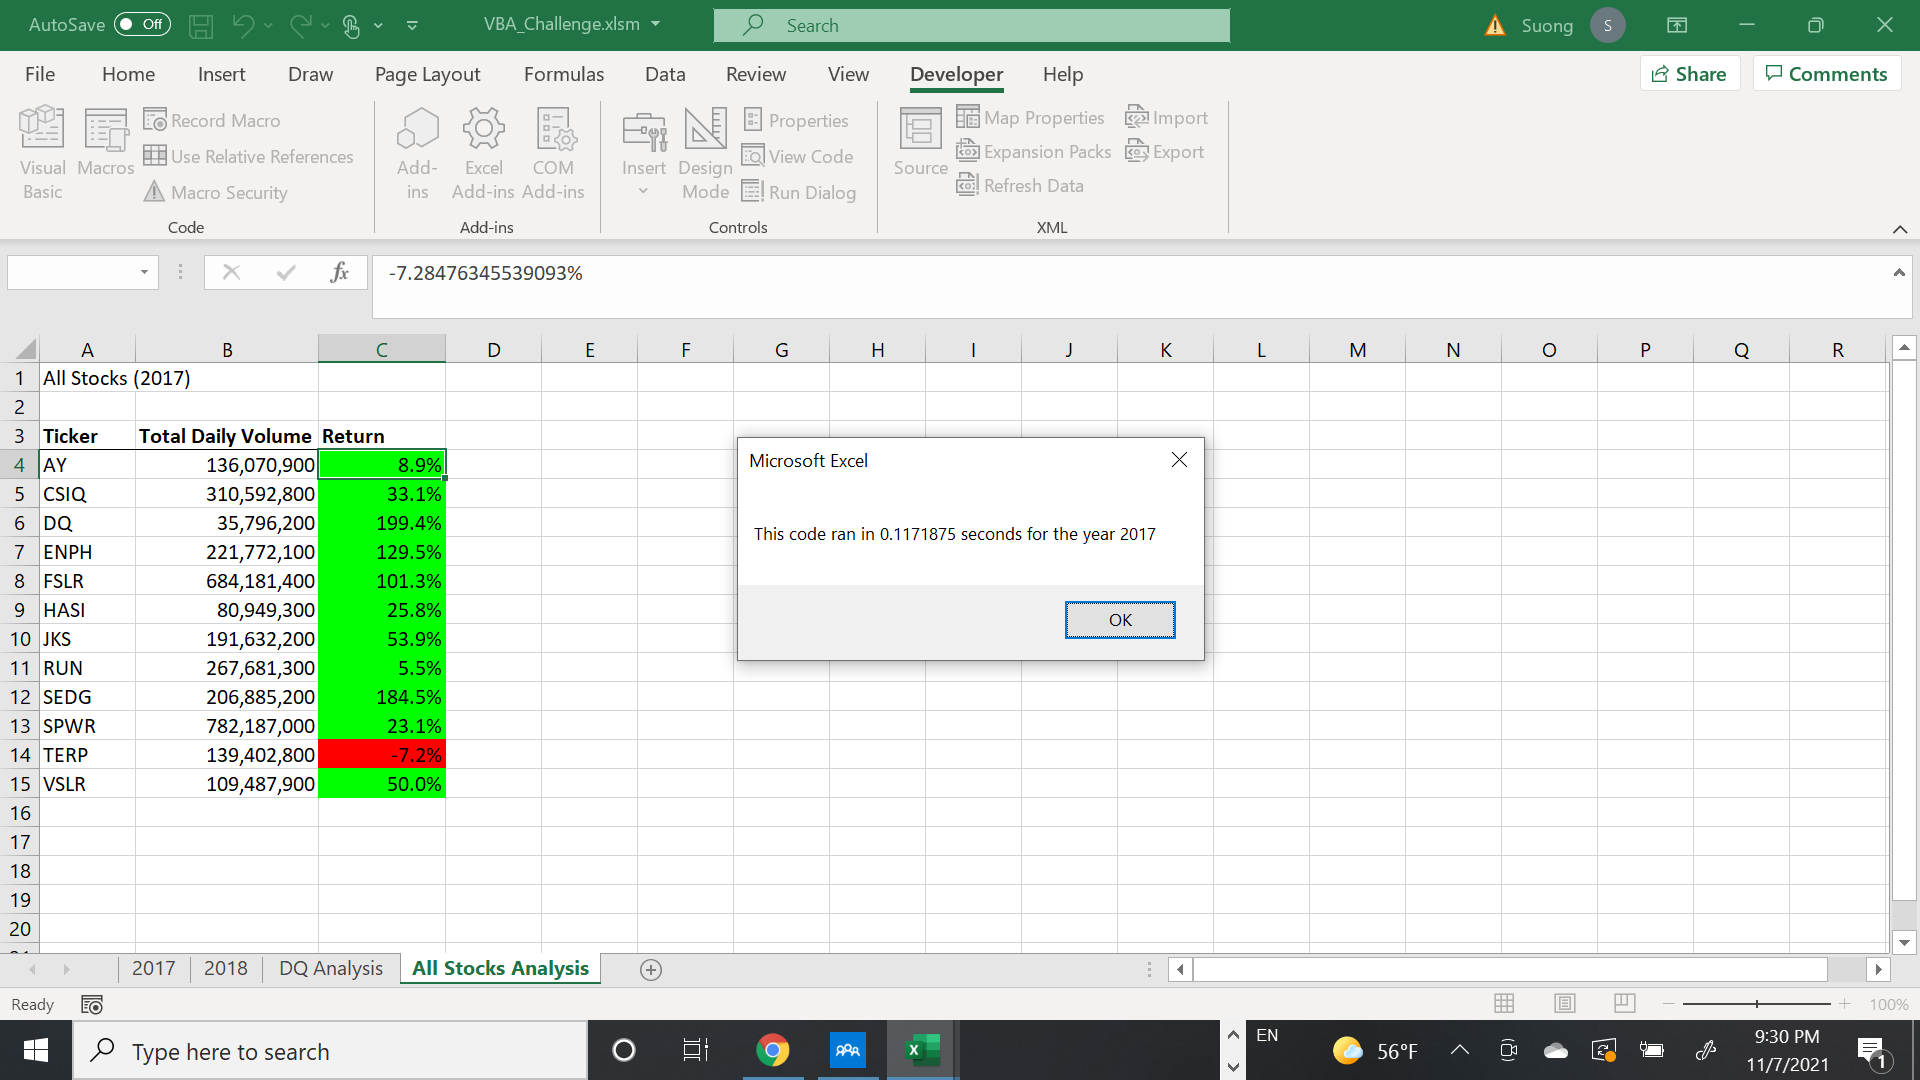The image size is (1920, 1080).
Task: Open Chrome from the Windows taskbar
Action: click(772, 1050)
